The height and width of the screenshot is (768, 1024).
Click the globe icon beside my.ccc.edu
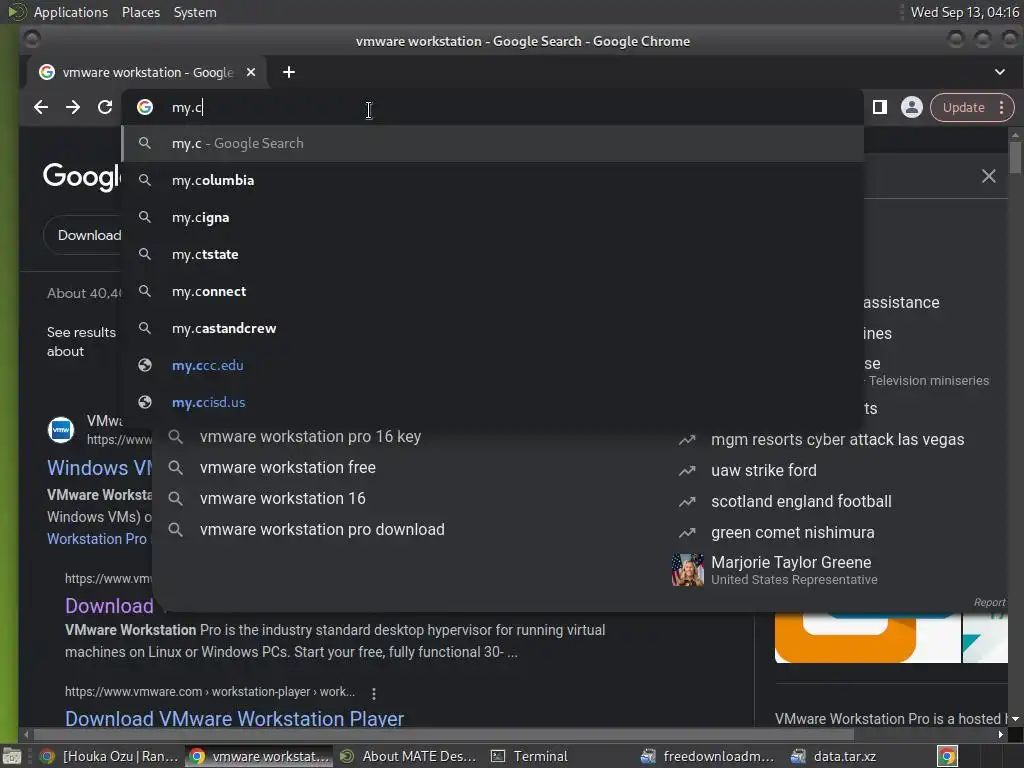145,366
